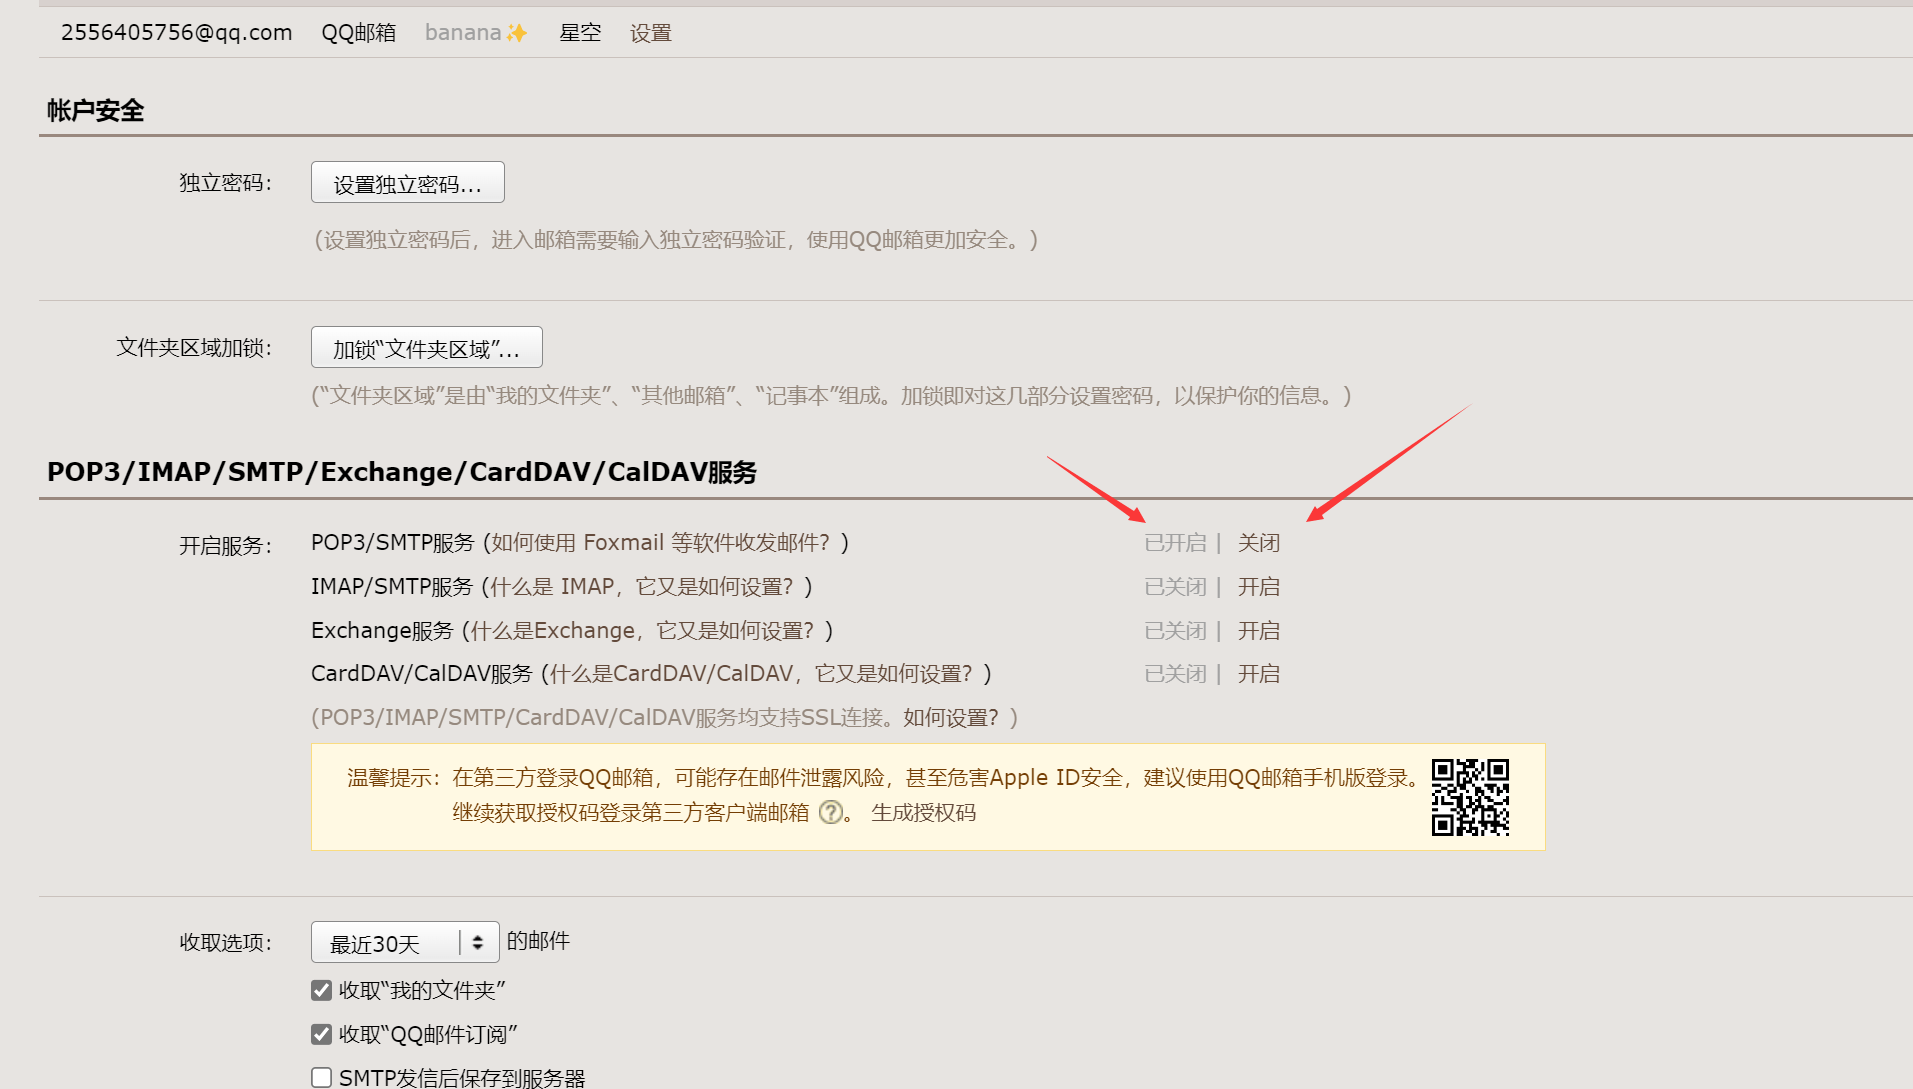Click the 加锁"文件夹区域"... button
1913x1089 pixels.
tap(427, 347)
